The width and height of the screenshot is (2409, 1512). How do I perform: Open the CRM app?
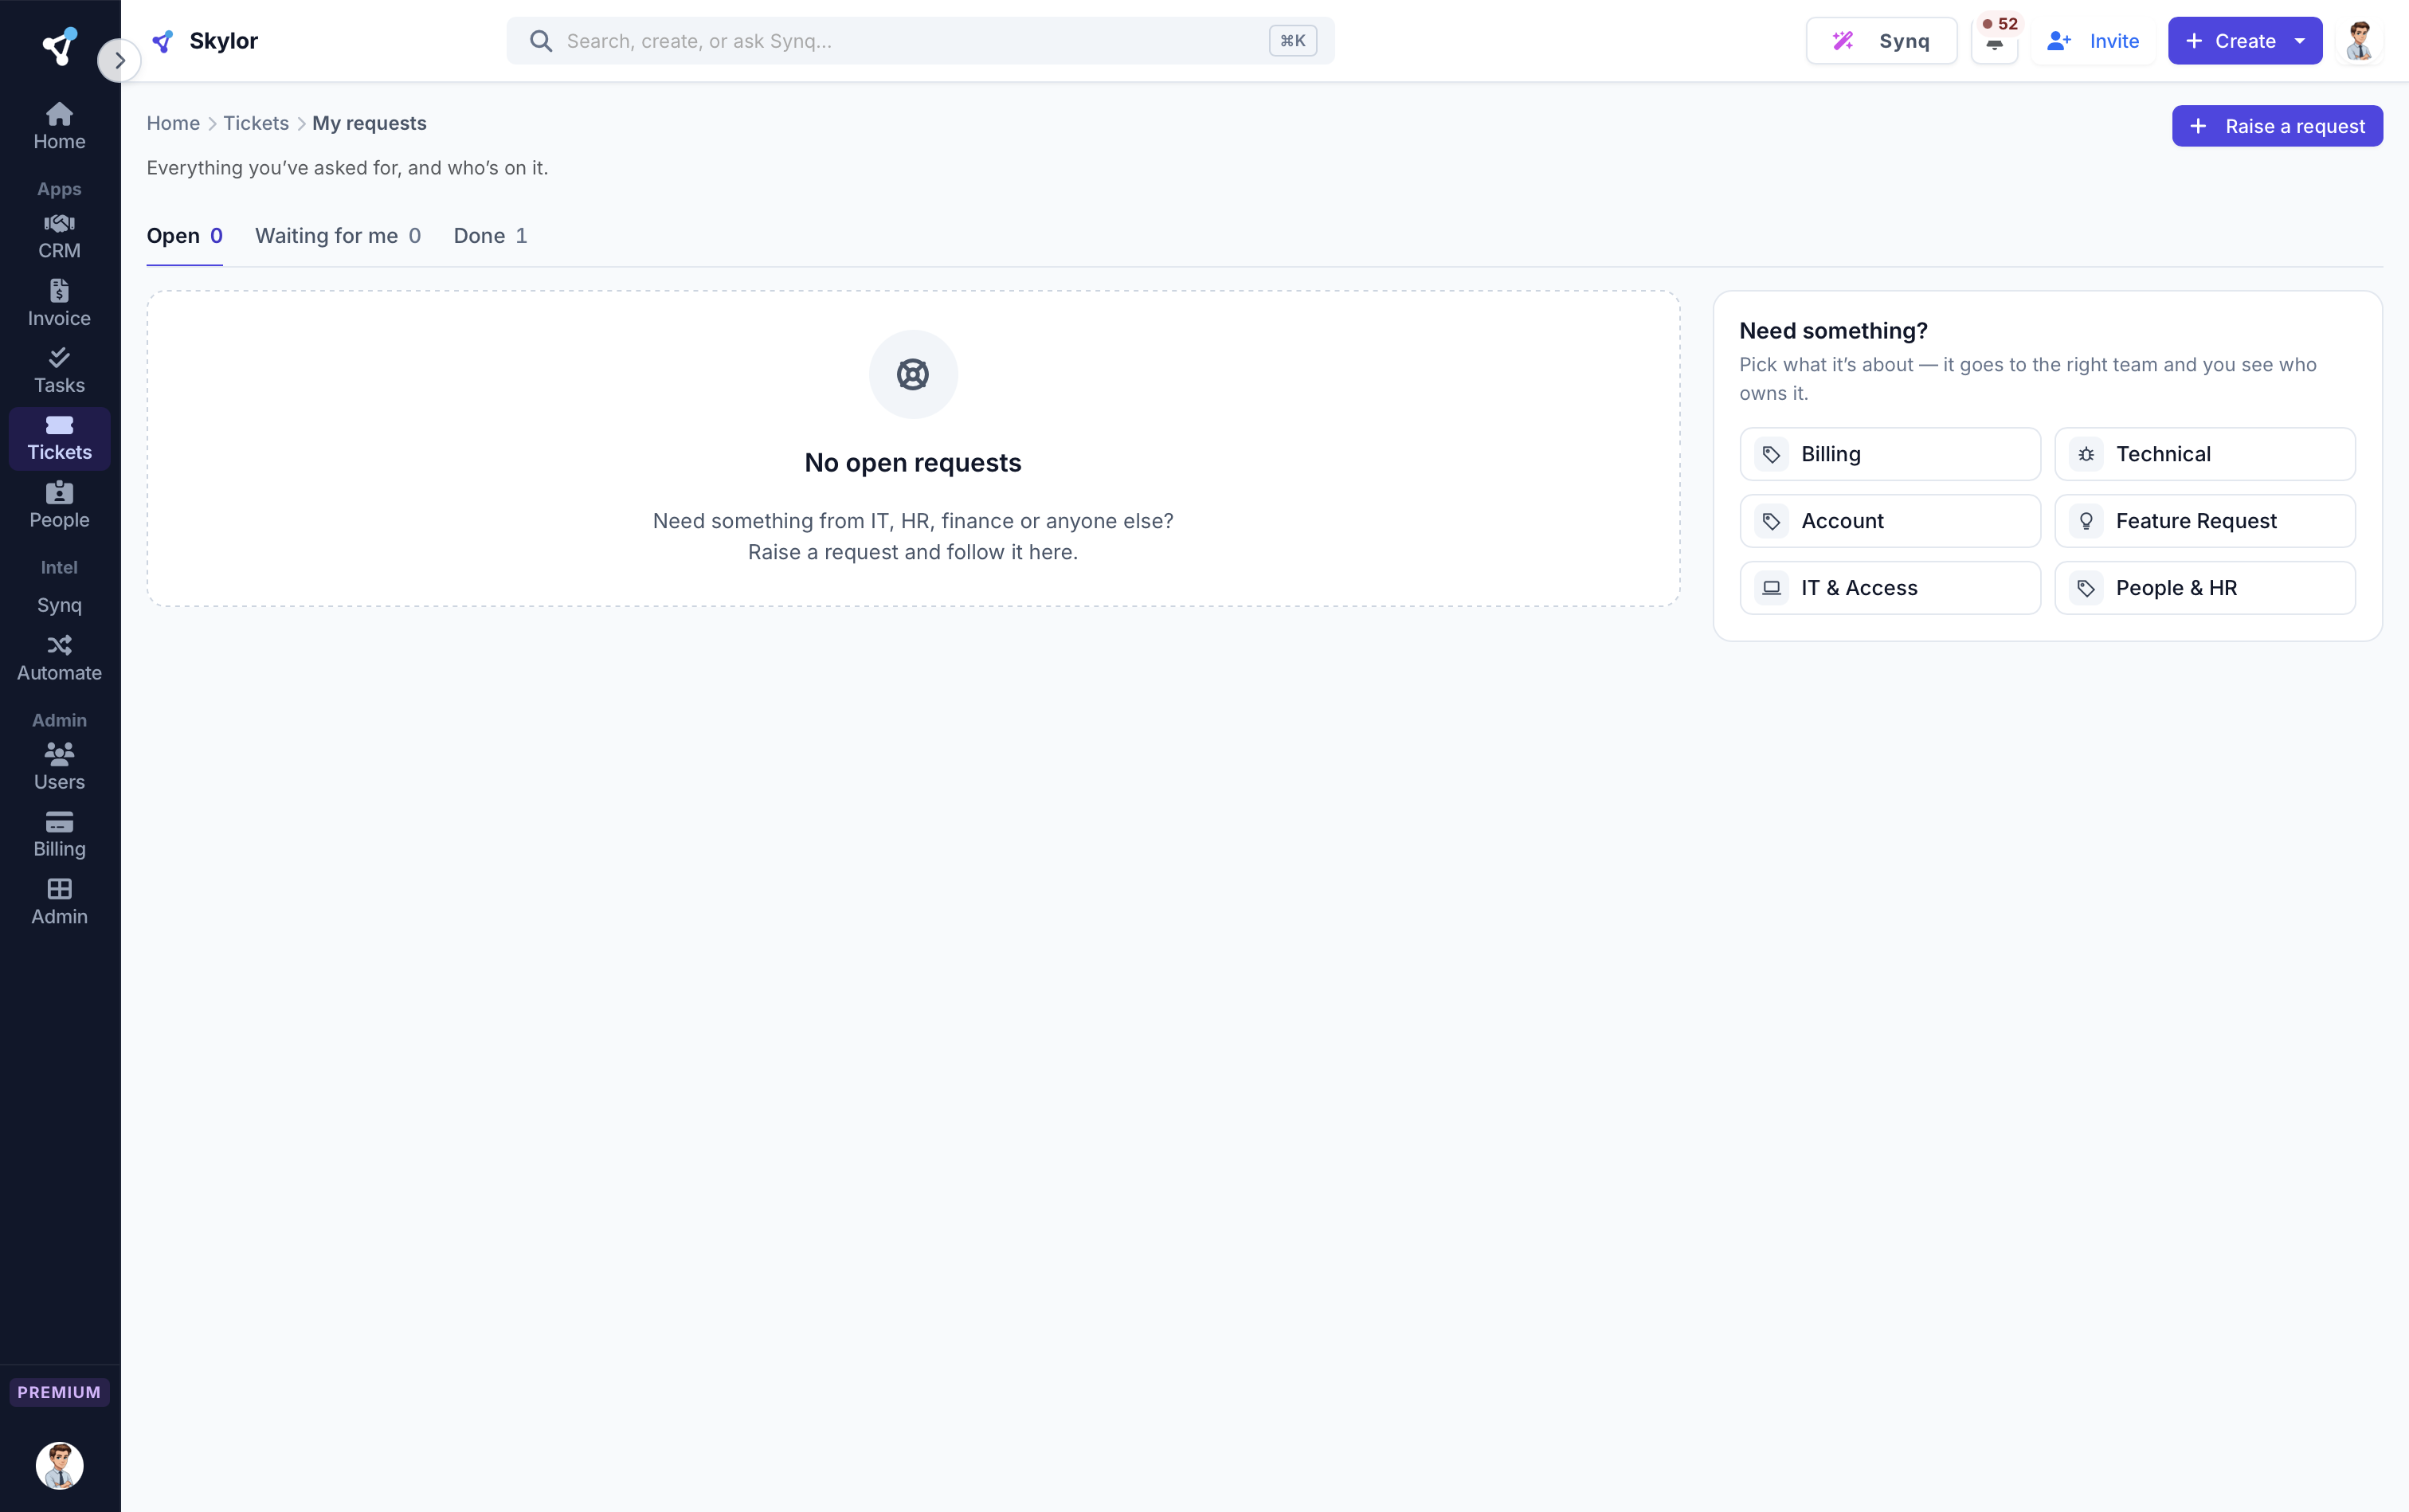(x=59, y=236)
